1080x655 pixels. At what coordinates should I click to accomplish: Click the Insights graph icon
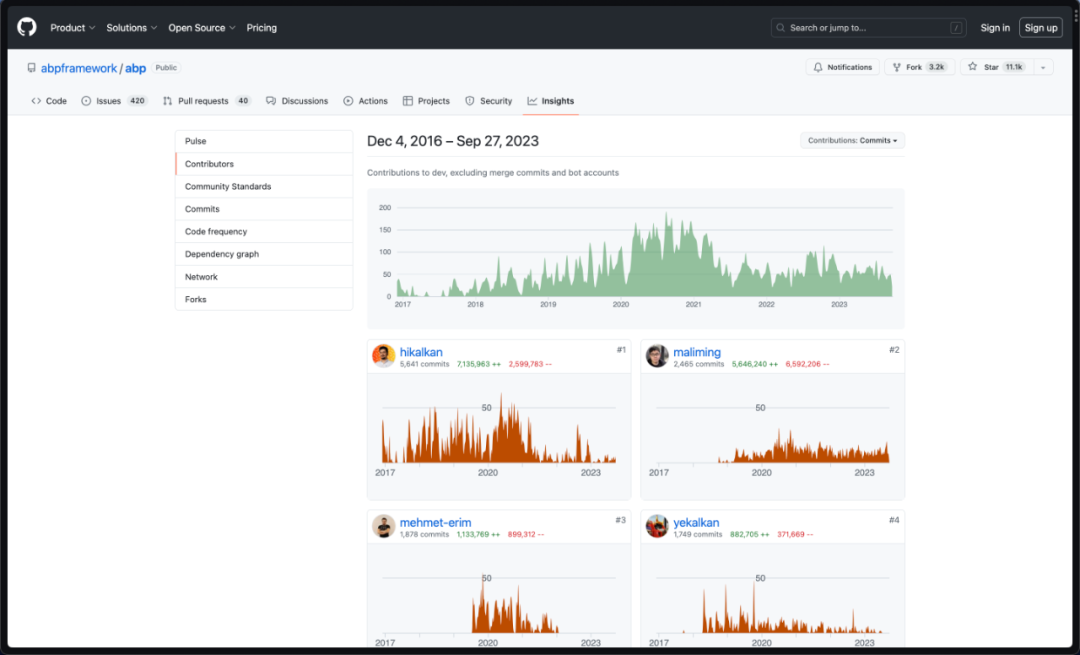[532, 101]
